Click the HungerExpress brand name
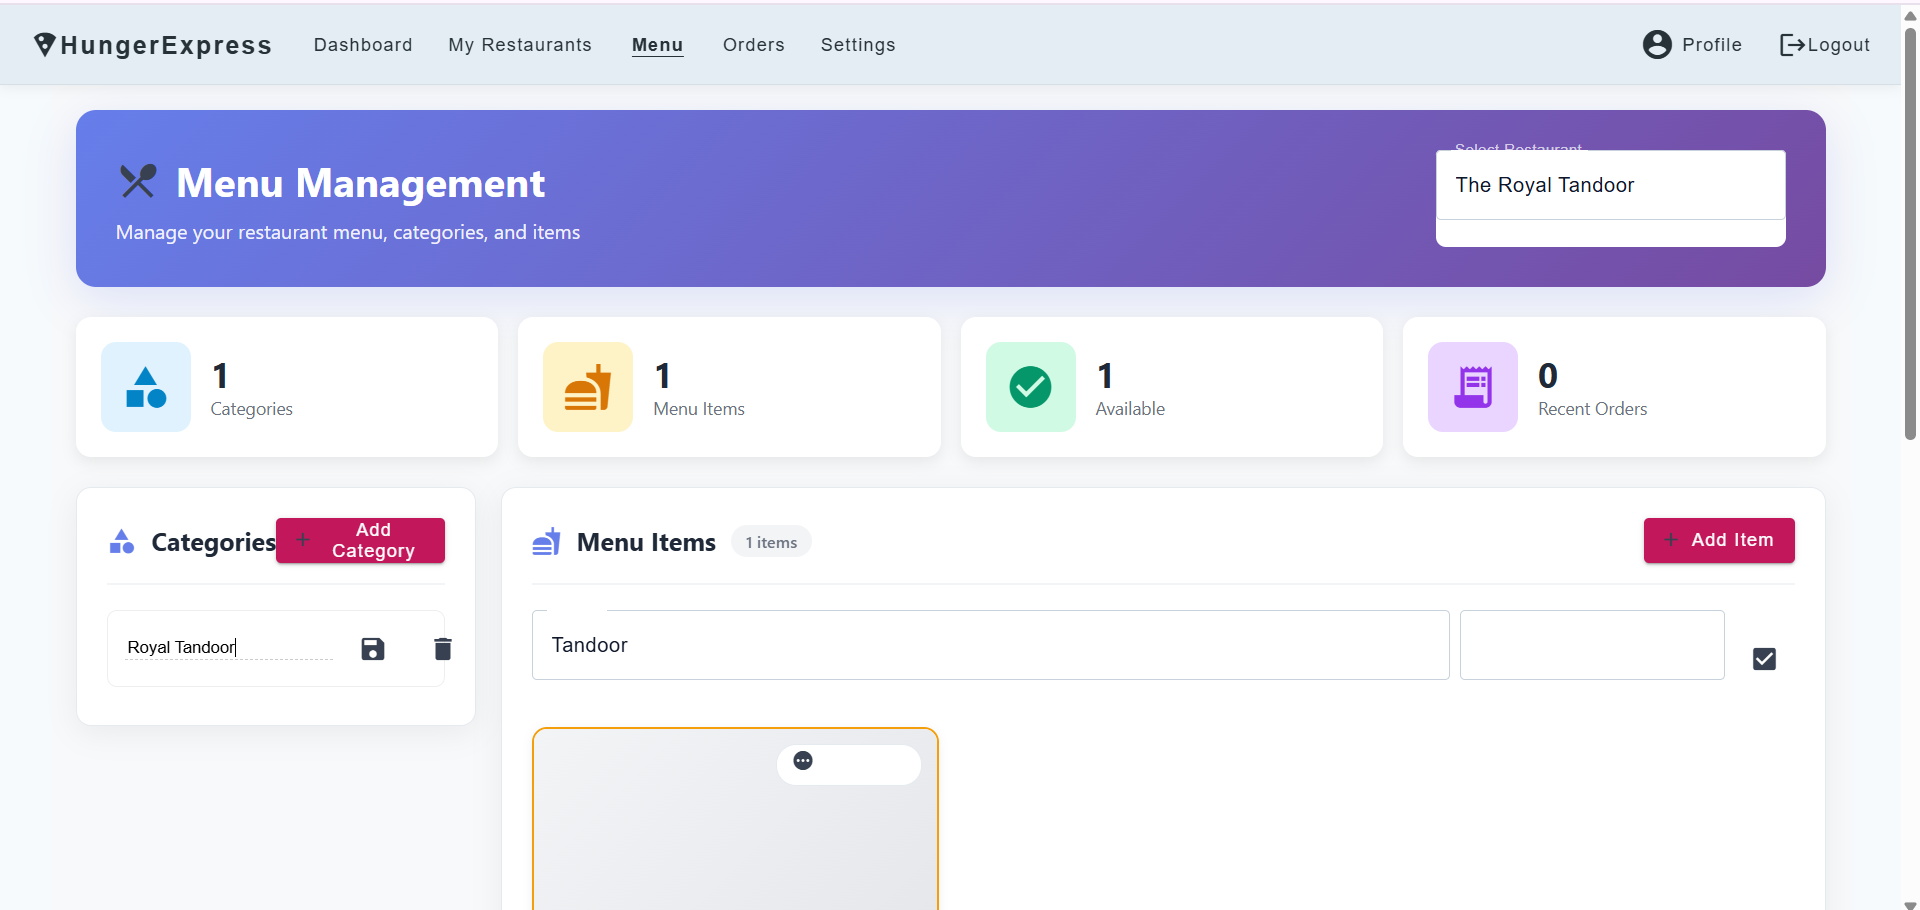 tap(166, 45)
